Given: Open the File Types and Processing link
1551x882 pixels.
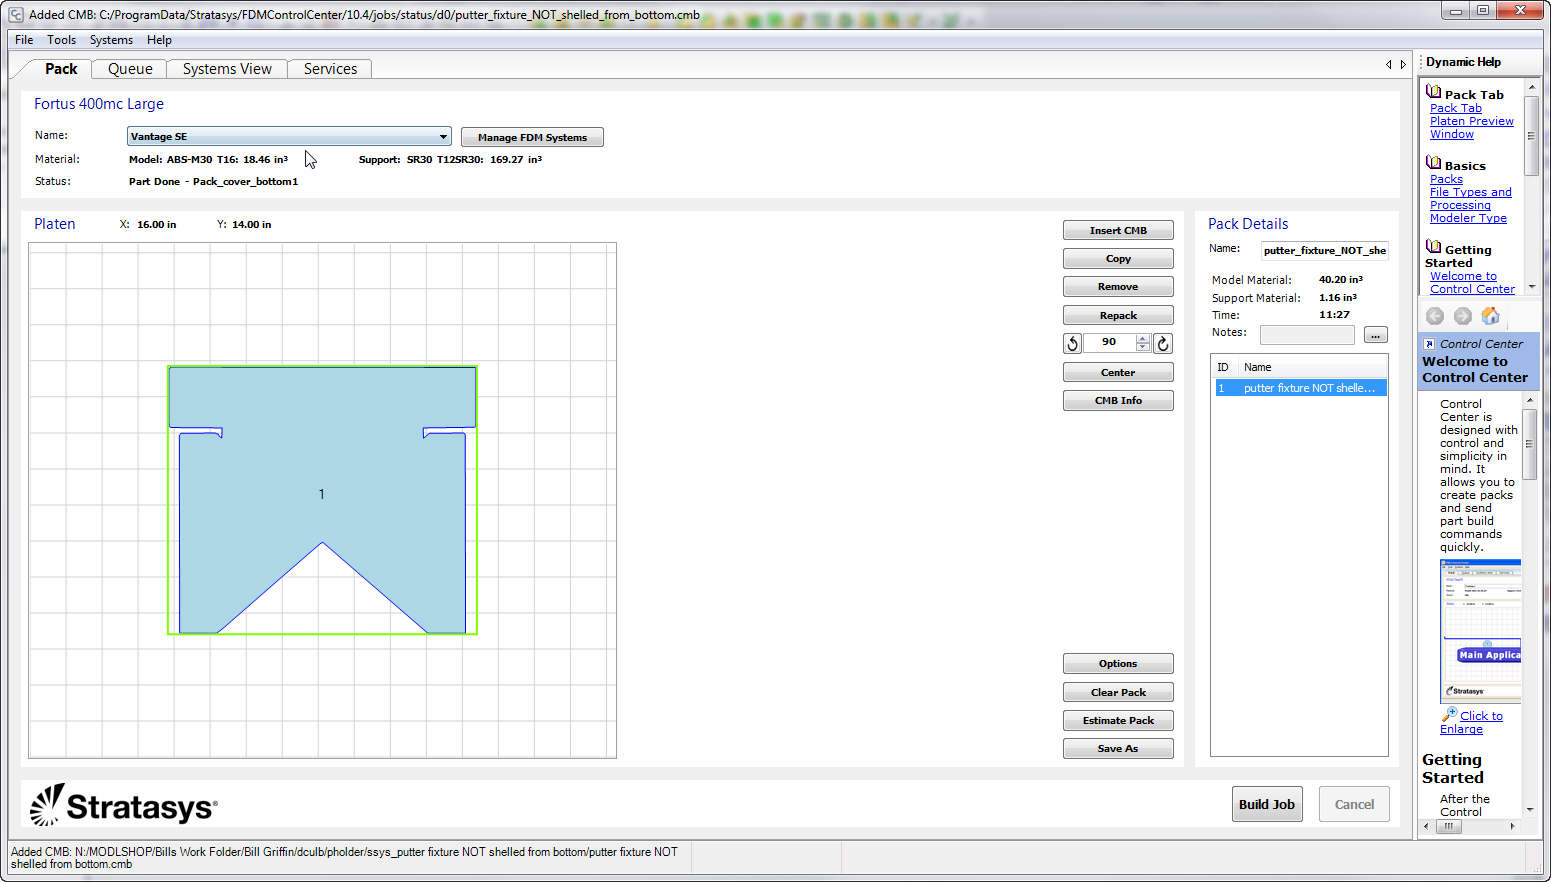Looking at the screenshot, I should pyautogui.click(x=1470, y=198).
